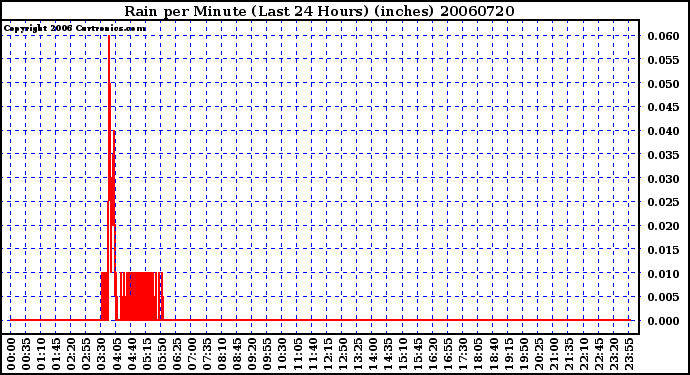This screenshot has width=690, height=375.
Task: Pick the 11:40 x-axis label
Action: [x=312, y=354]
